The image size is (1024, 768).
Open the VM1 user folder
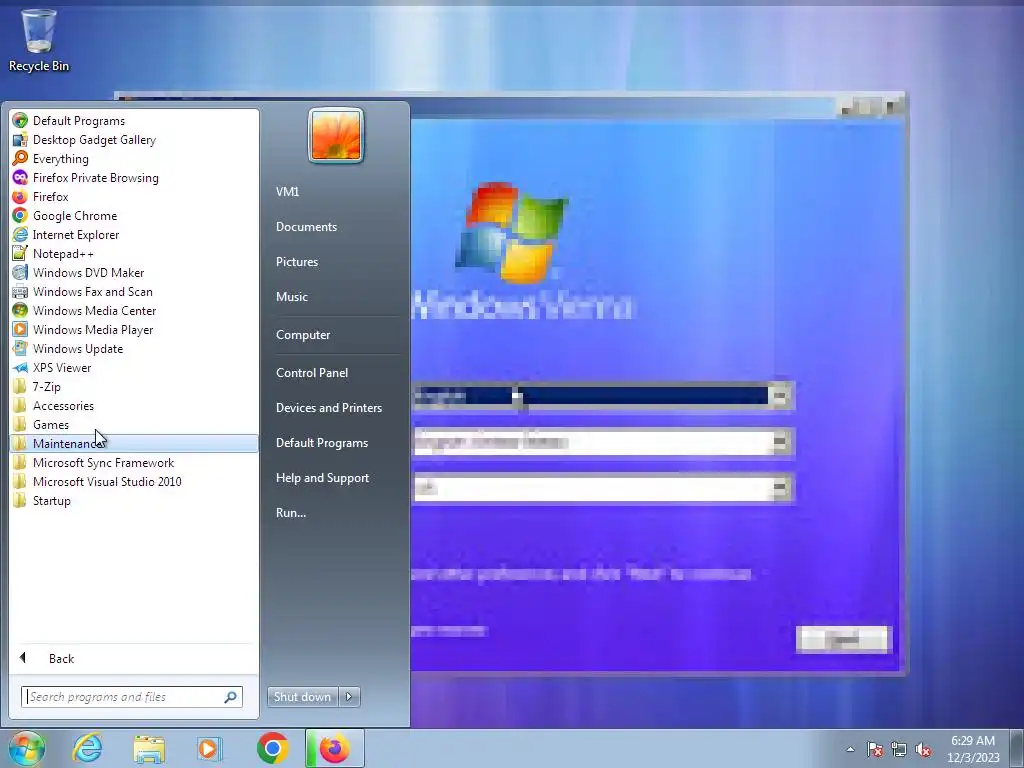click(287, 191)
